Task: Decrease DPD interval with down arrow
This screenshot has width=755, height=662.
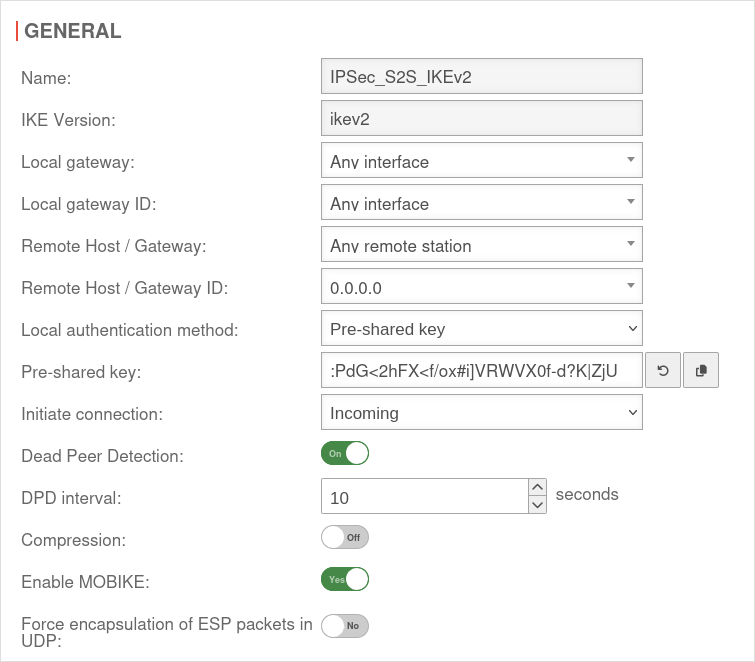Action: pyautogui.click(x=538, y=505)
